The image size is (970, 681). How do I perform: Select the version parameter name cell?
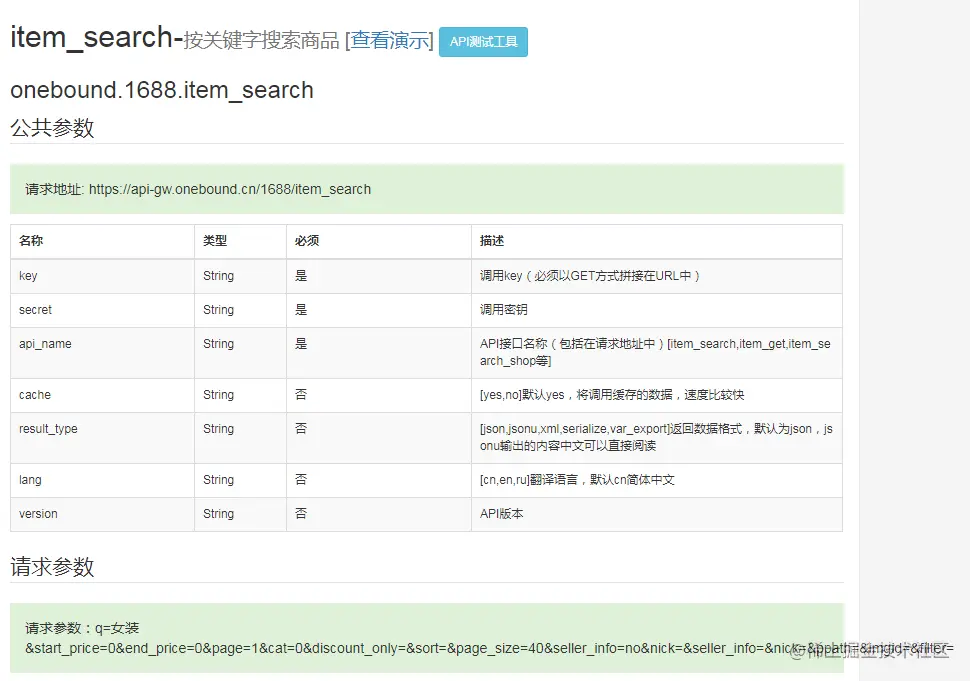103,514
